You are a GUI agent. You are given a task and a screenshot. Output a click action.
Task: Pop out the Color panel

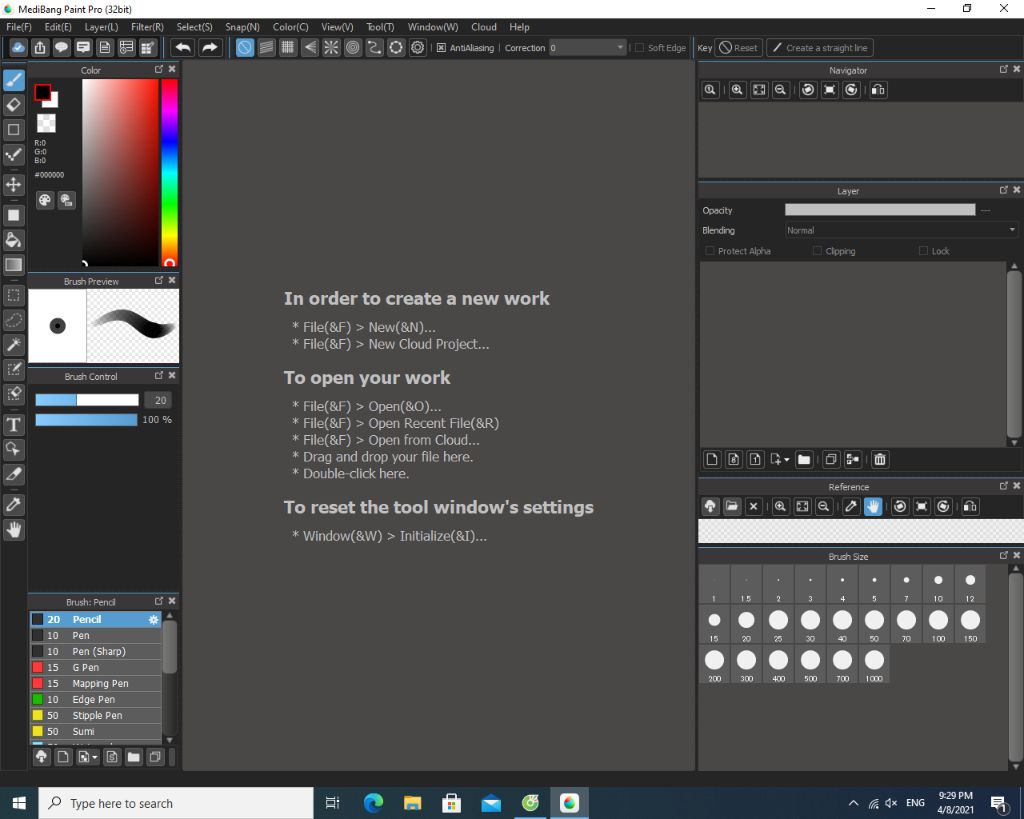click(159, 69)
